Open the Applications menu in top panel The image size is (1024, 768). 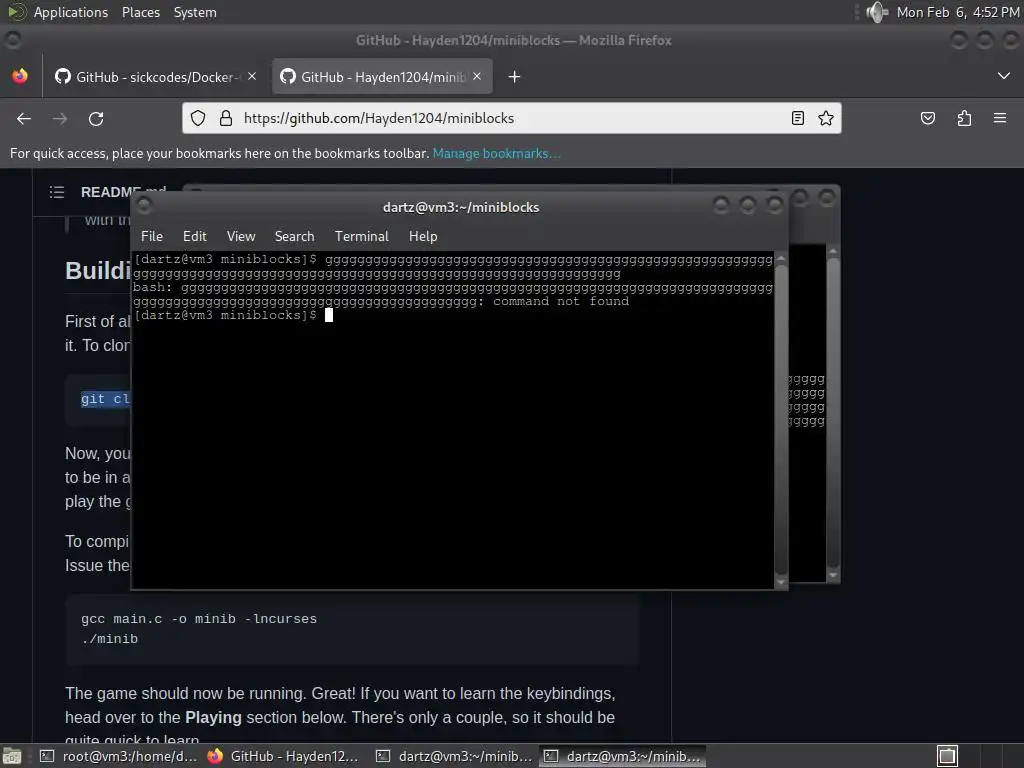(71, 12)
